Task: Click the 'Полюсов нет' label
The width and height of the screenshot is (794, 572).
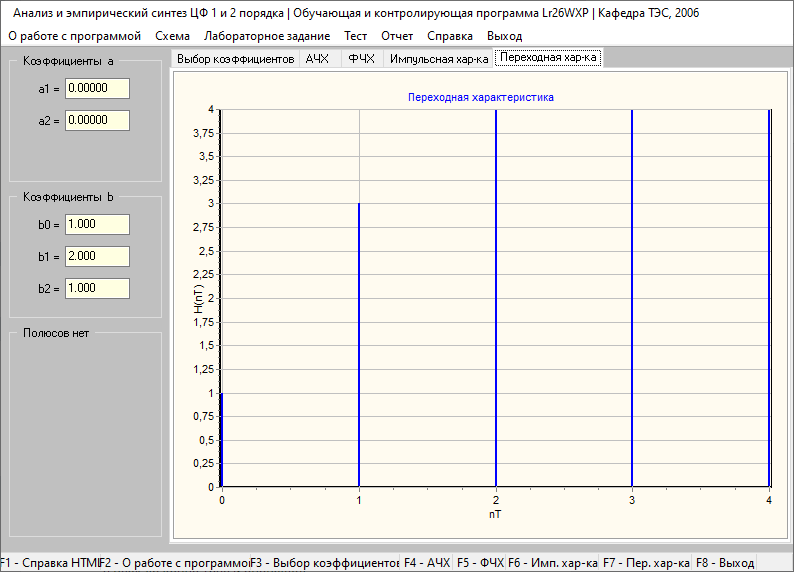Action: point(56,333)
